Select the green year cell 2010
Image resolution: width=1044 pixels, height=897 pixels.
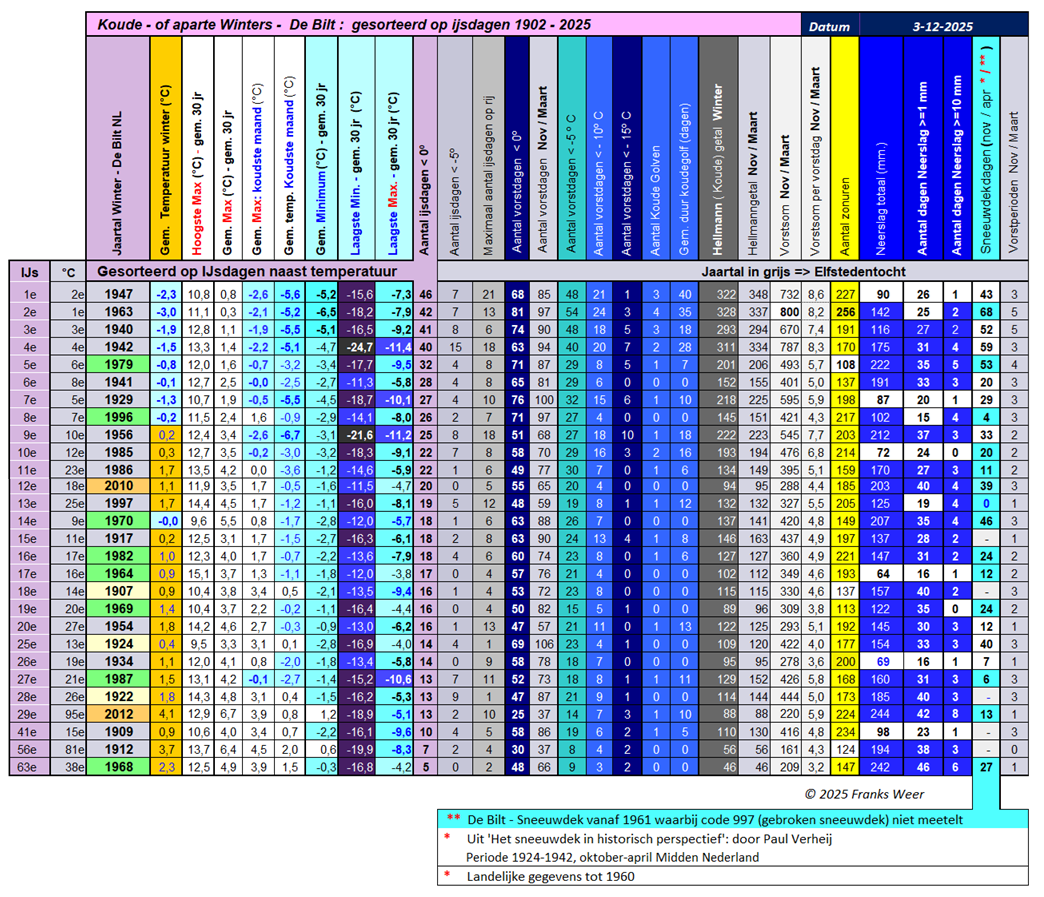click(118, 485)
